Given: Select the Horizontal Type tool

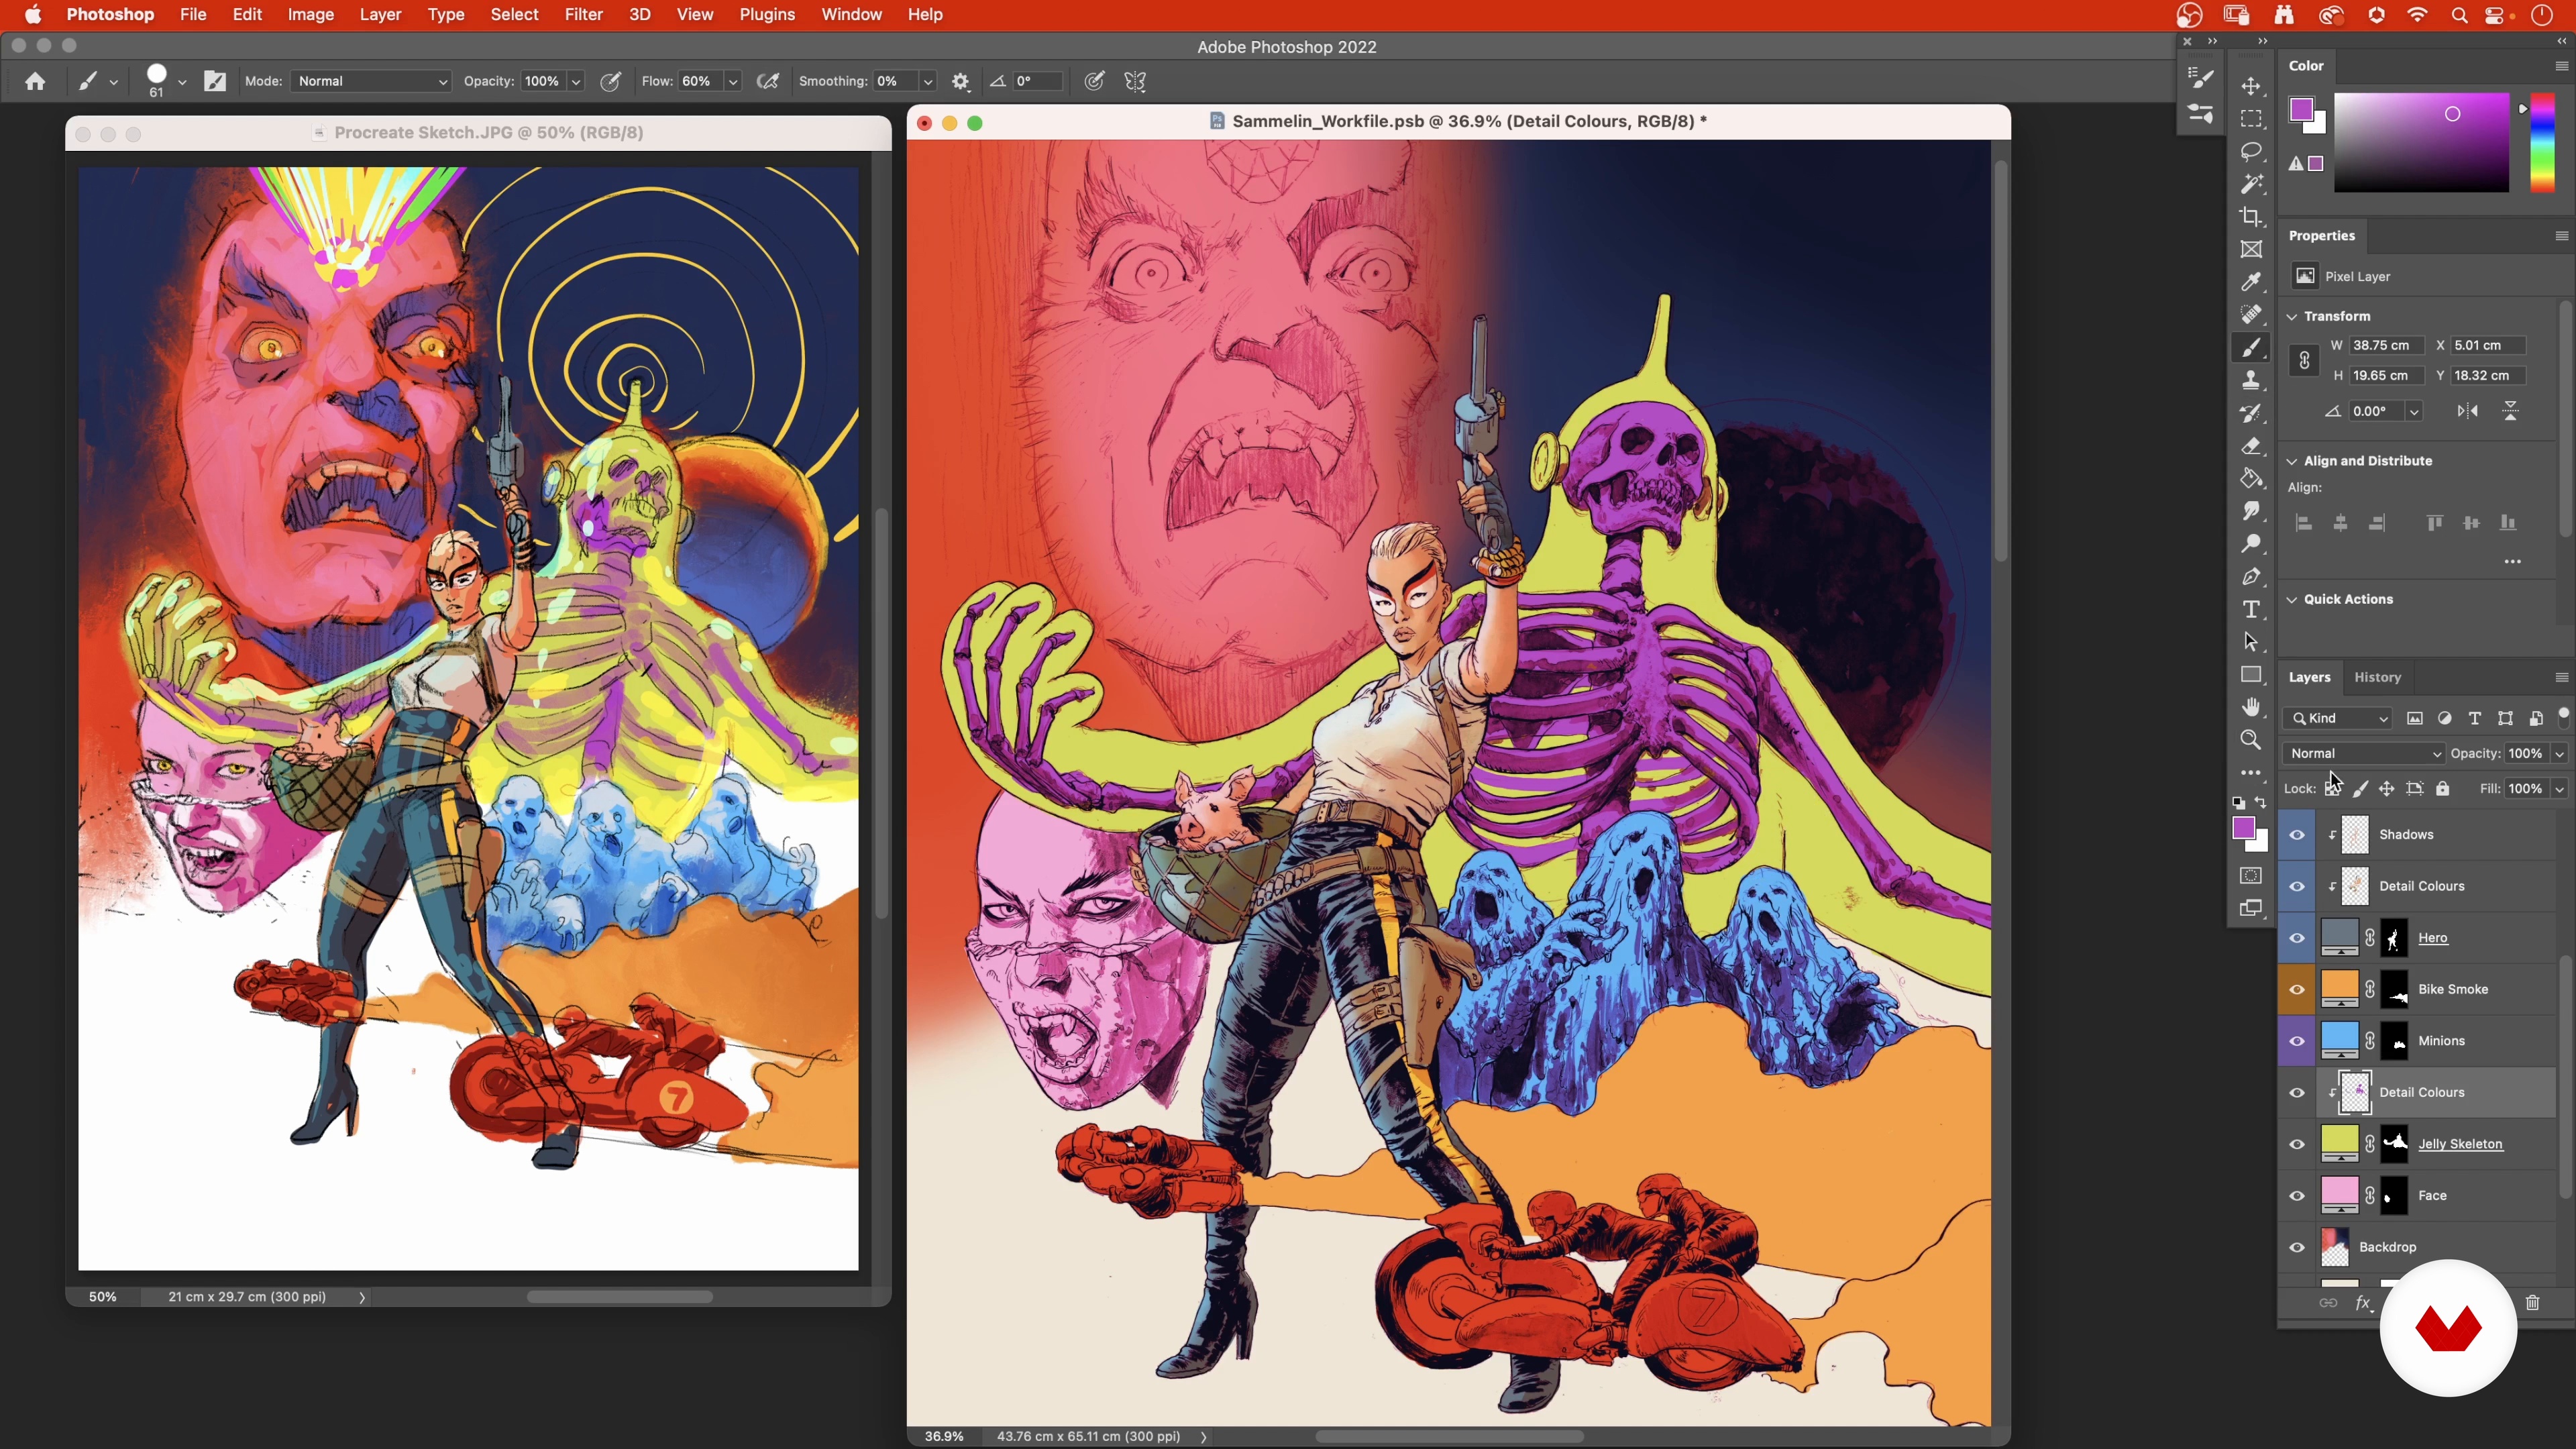Looking at the screenshot, I should [x=2251, y=610].
